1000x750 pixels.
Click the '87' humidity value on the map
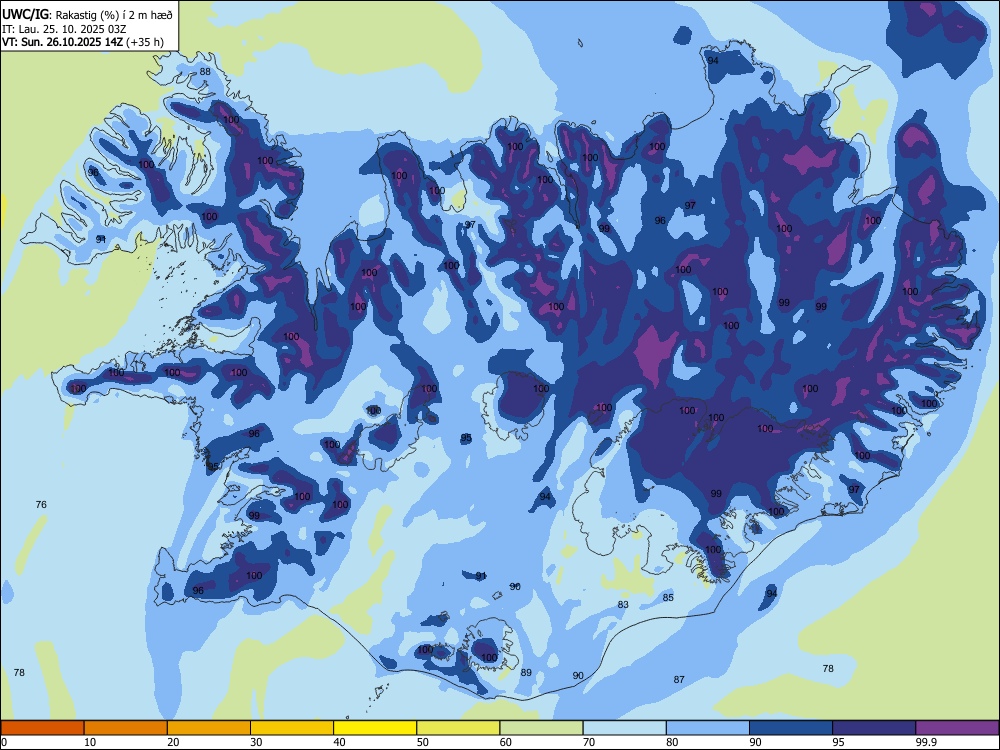[x=679, y=680]
